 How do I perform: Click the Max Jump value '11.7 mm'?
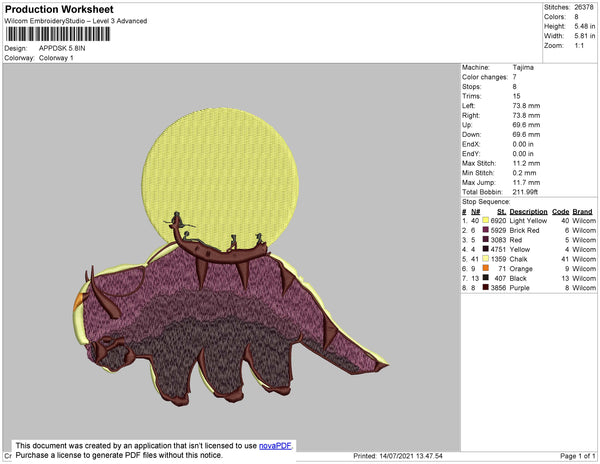click(526, 182)
